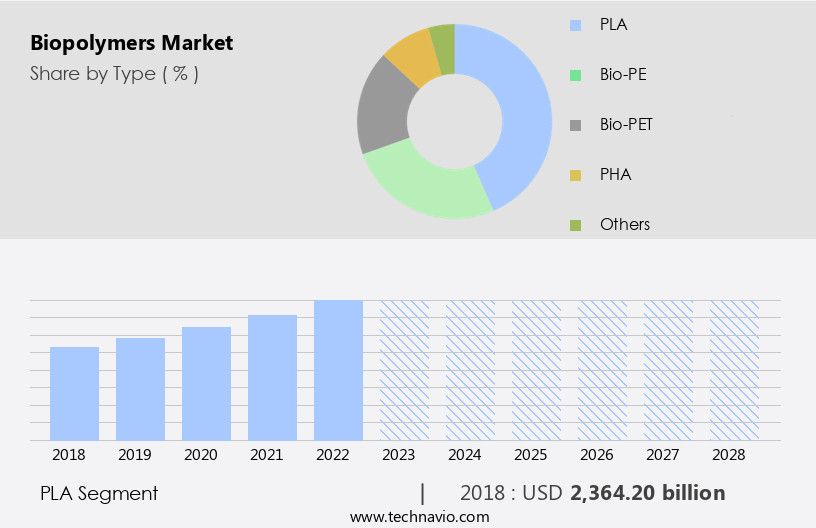Click the 2018 solid blue bar

pos(74,393)
